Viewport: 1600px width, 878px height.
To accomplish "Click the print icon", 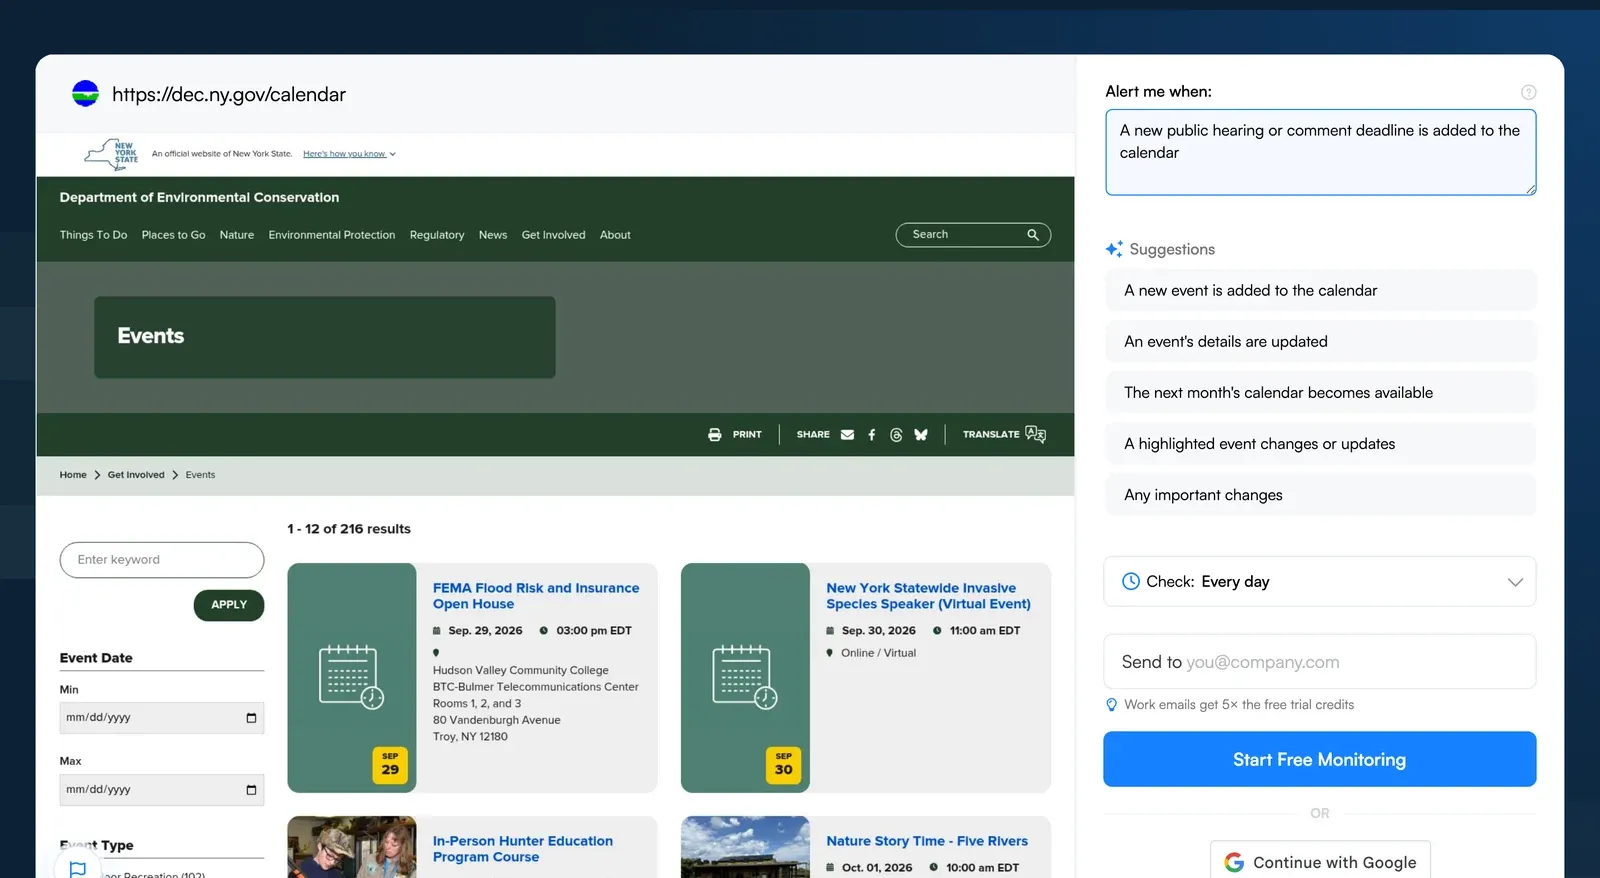I will point(714,435).
